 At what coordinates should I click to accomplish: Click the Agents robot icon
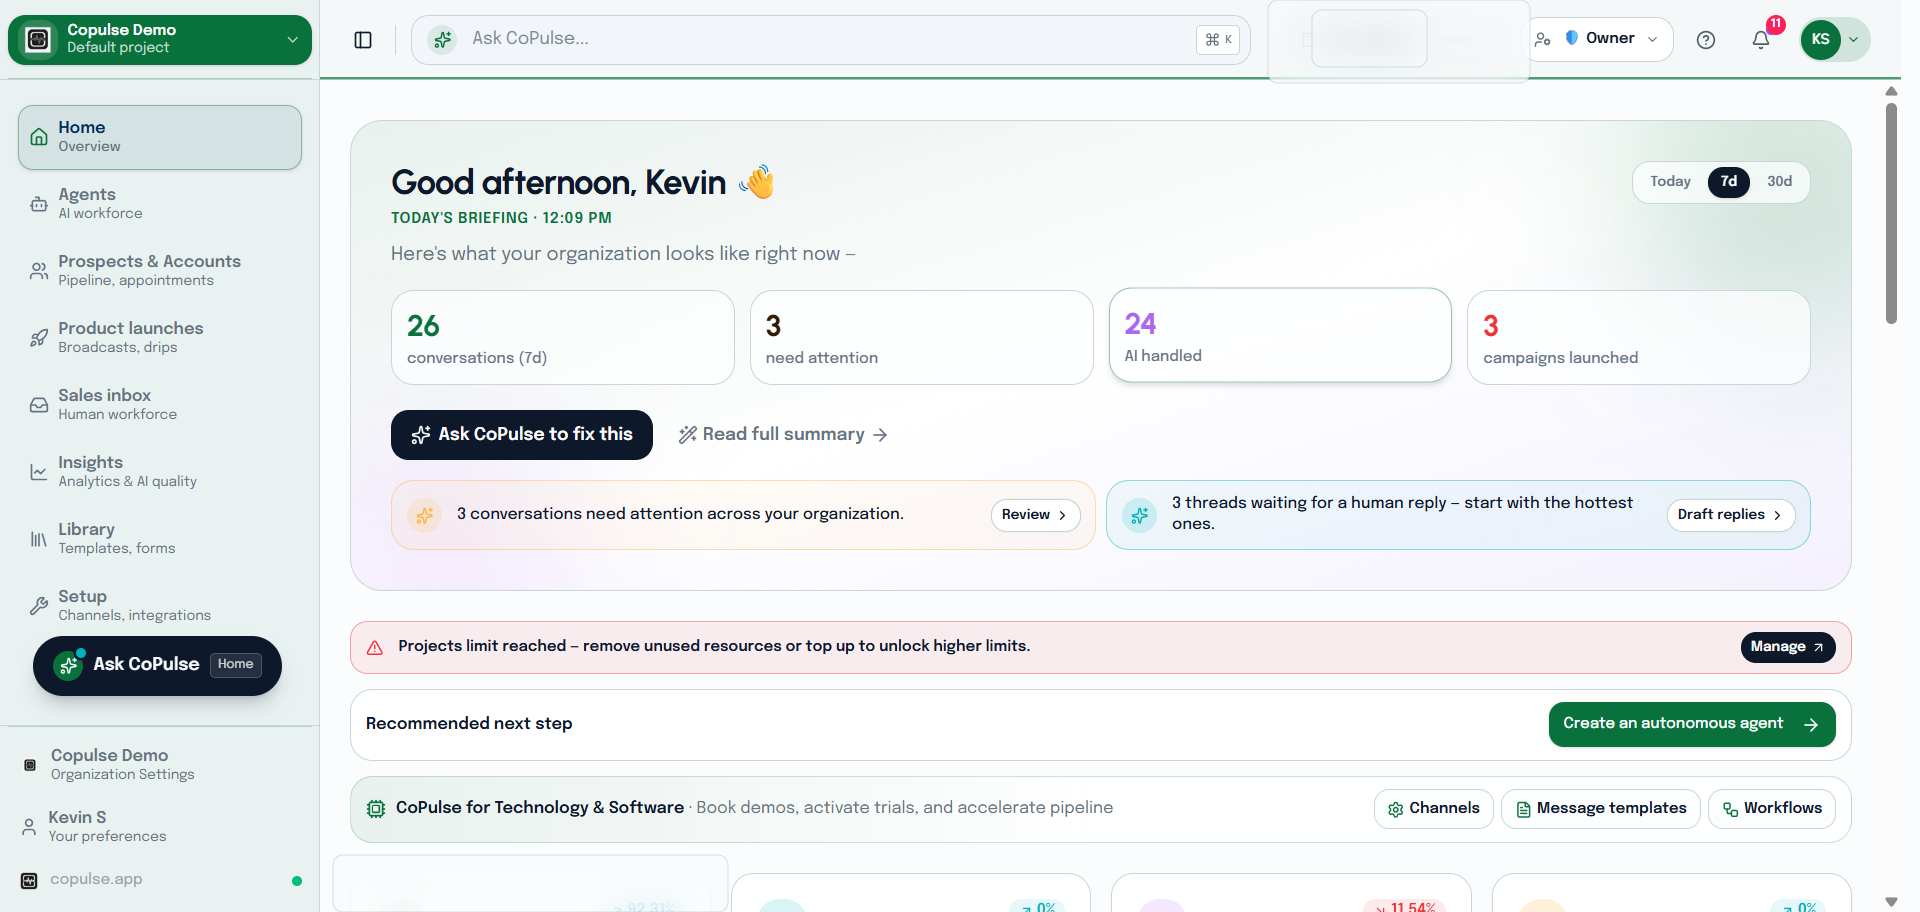39,204
